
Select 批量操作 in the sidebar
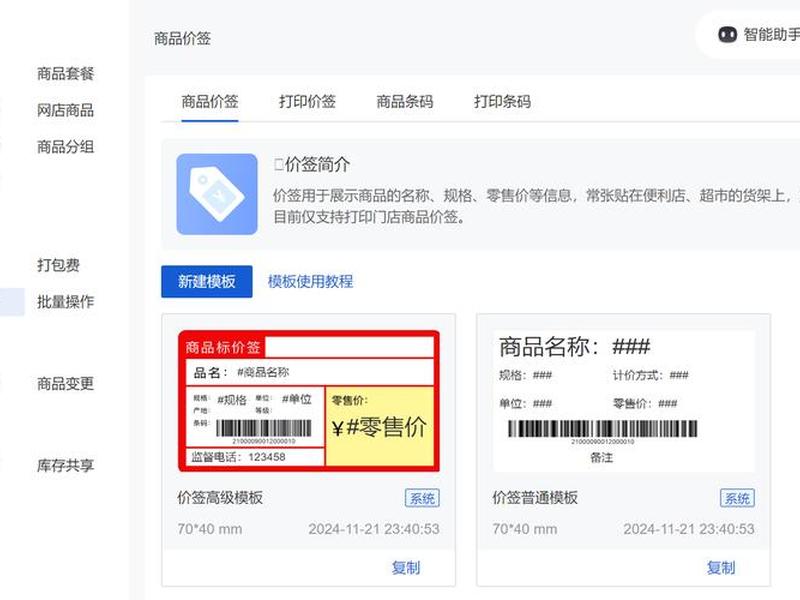click(65, 302)
